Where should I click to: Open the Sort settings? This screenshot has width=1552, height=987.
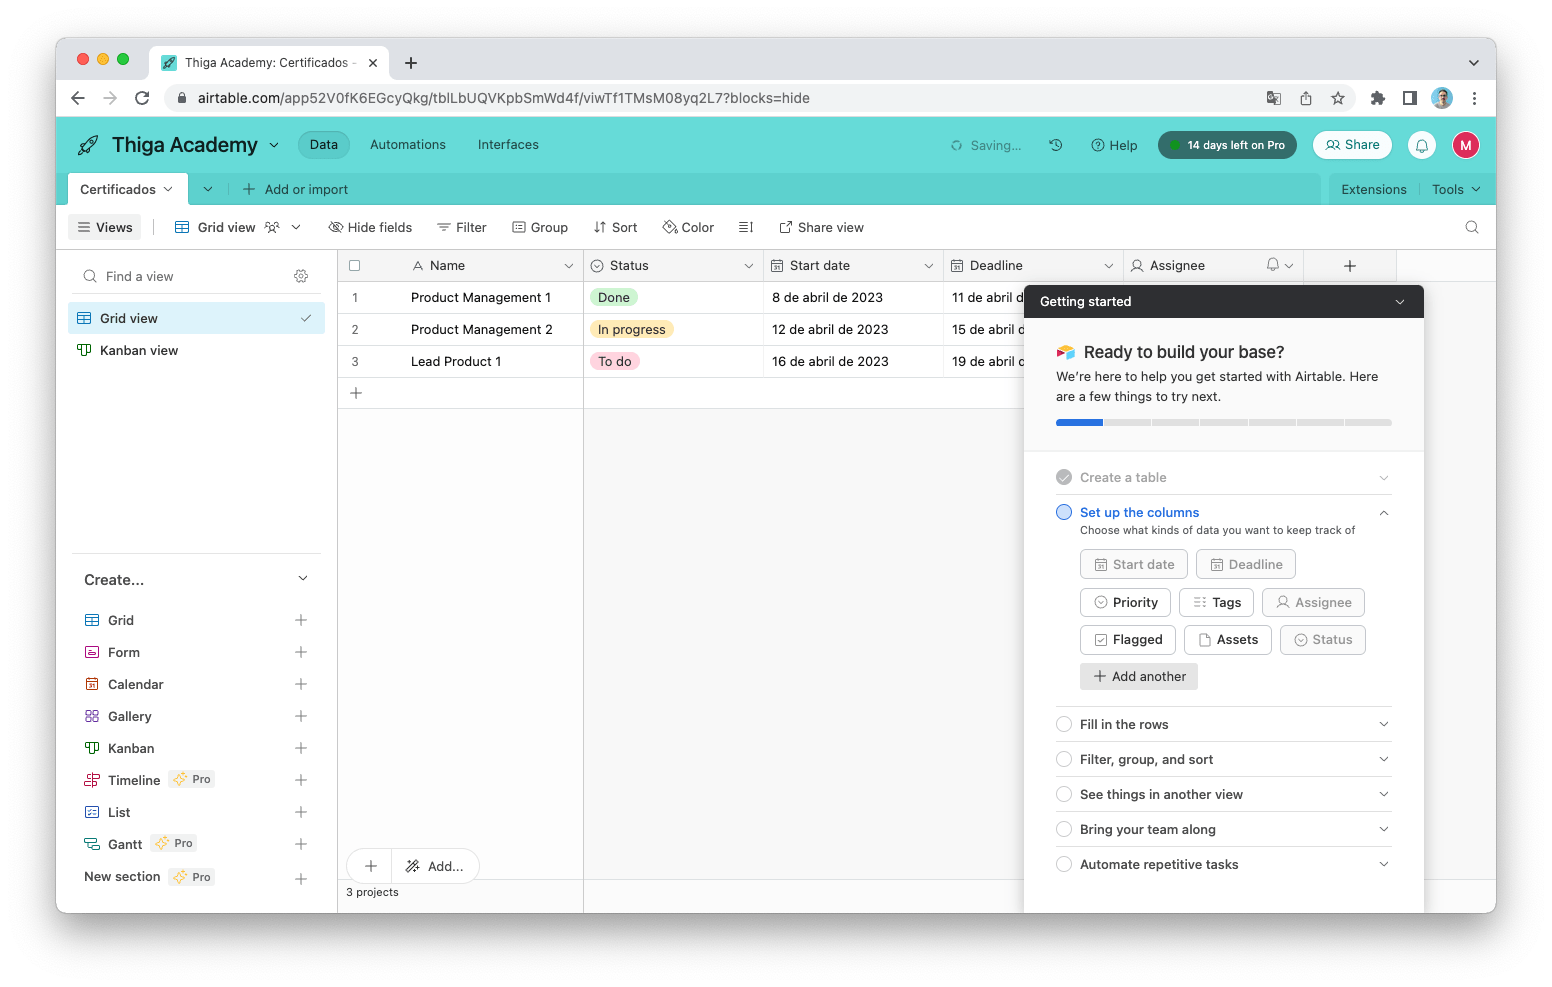pos(615,227)
